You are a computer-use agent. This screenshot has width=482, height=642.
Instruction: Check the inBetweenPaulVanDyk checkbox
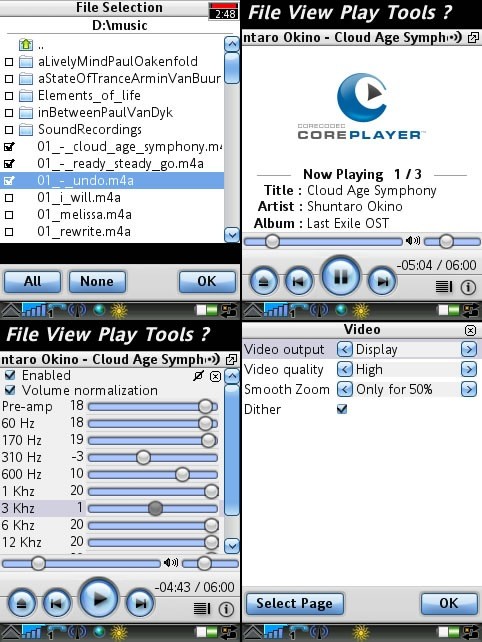(x=9, y=113)
